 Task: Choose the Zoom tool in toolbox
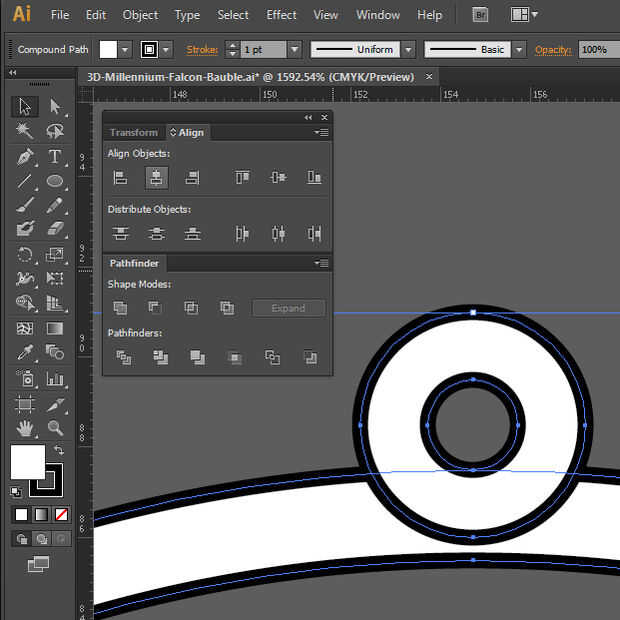(55, 428)
